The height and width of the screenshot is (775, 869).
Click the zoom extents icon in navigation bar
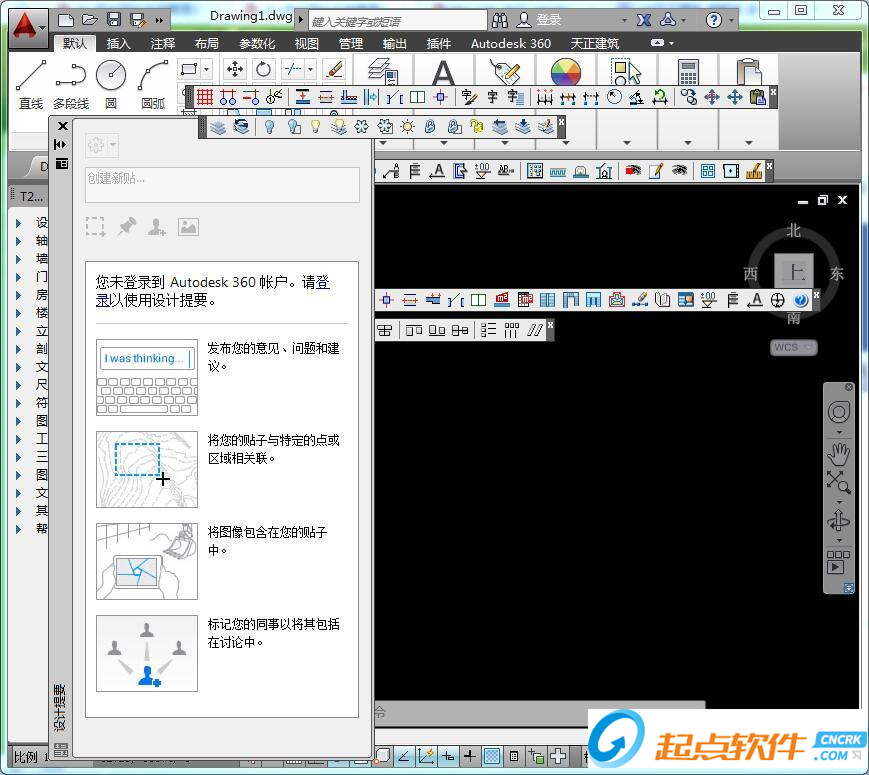point(839,482)
